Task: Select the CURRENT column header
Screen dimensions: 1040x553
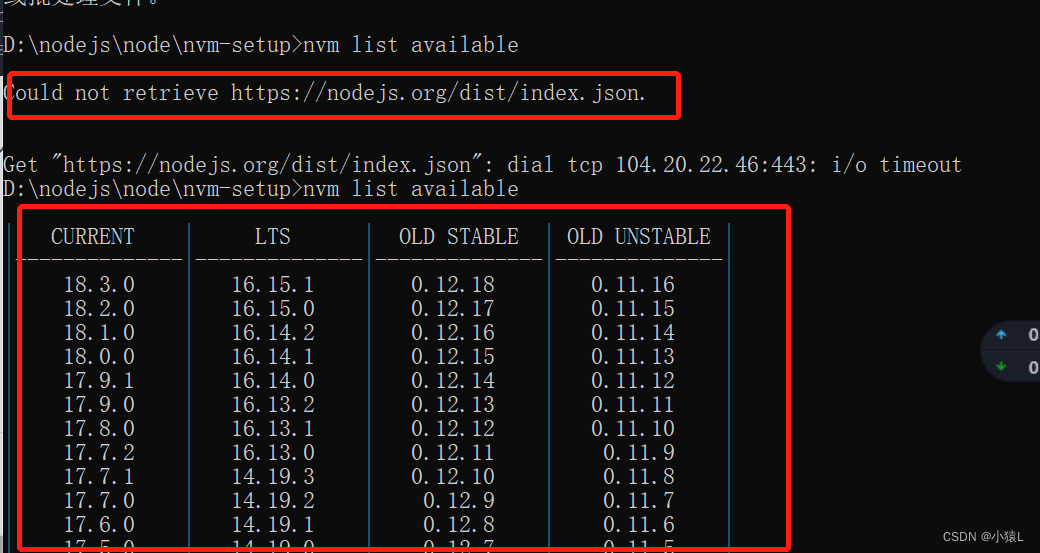Action: point(93,236)
